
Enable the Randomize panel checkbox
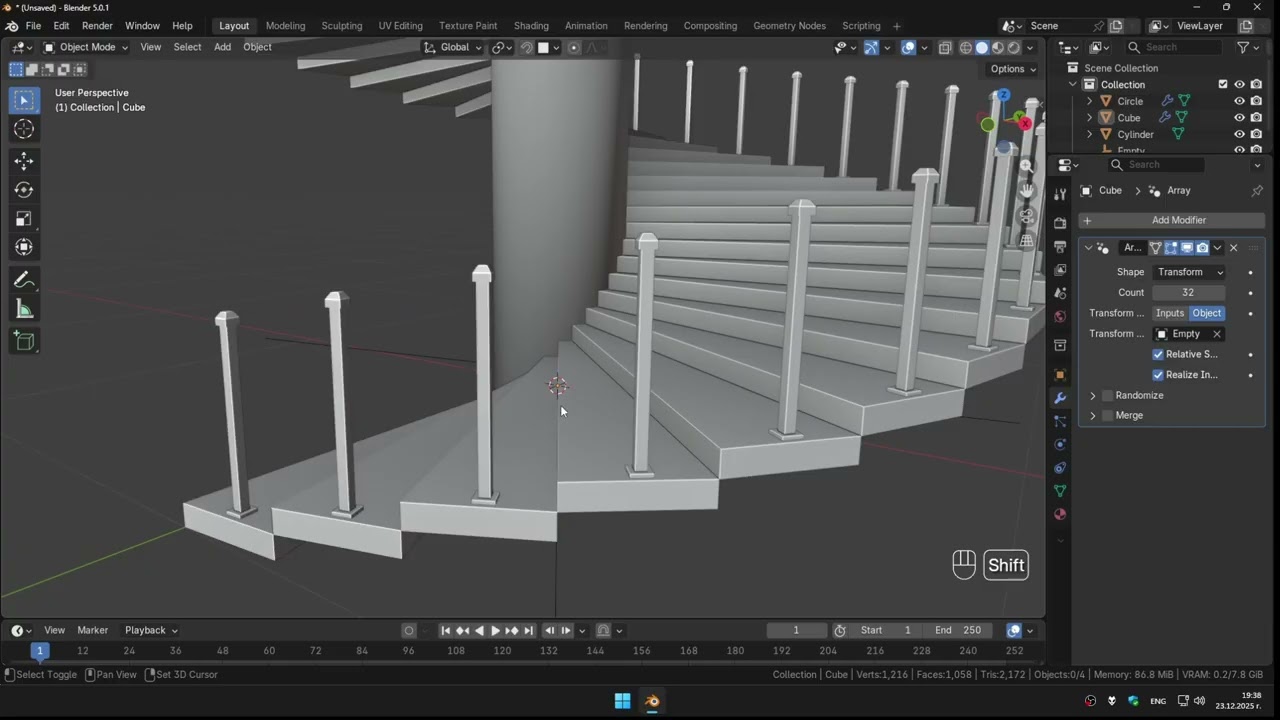pos(1107,396)
